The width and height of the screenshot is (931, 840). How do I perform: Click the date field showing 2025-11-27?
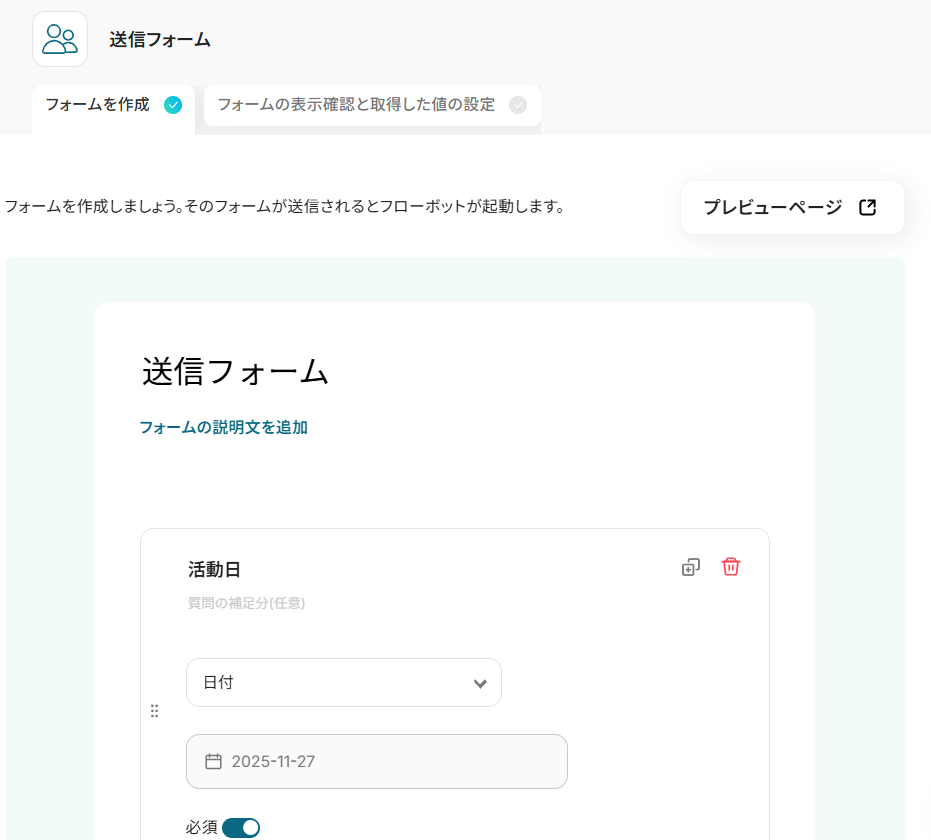tap(376, 761)
